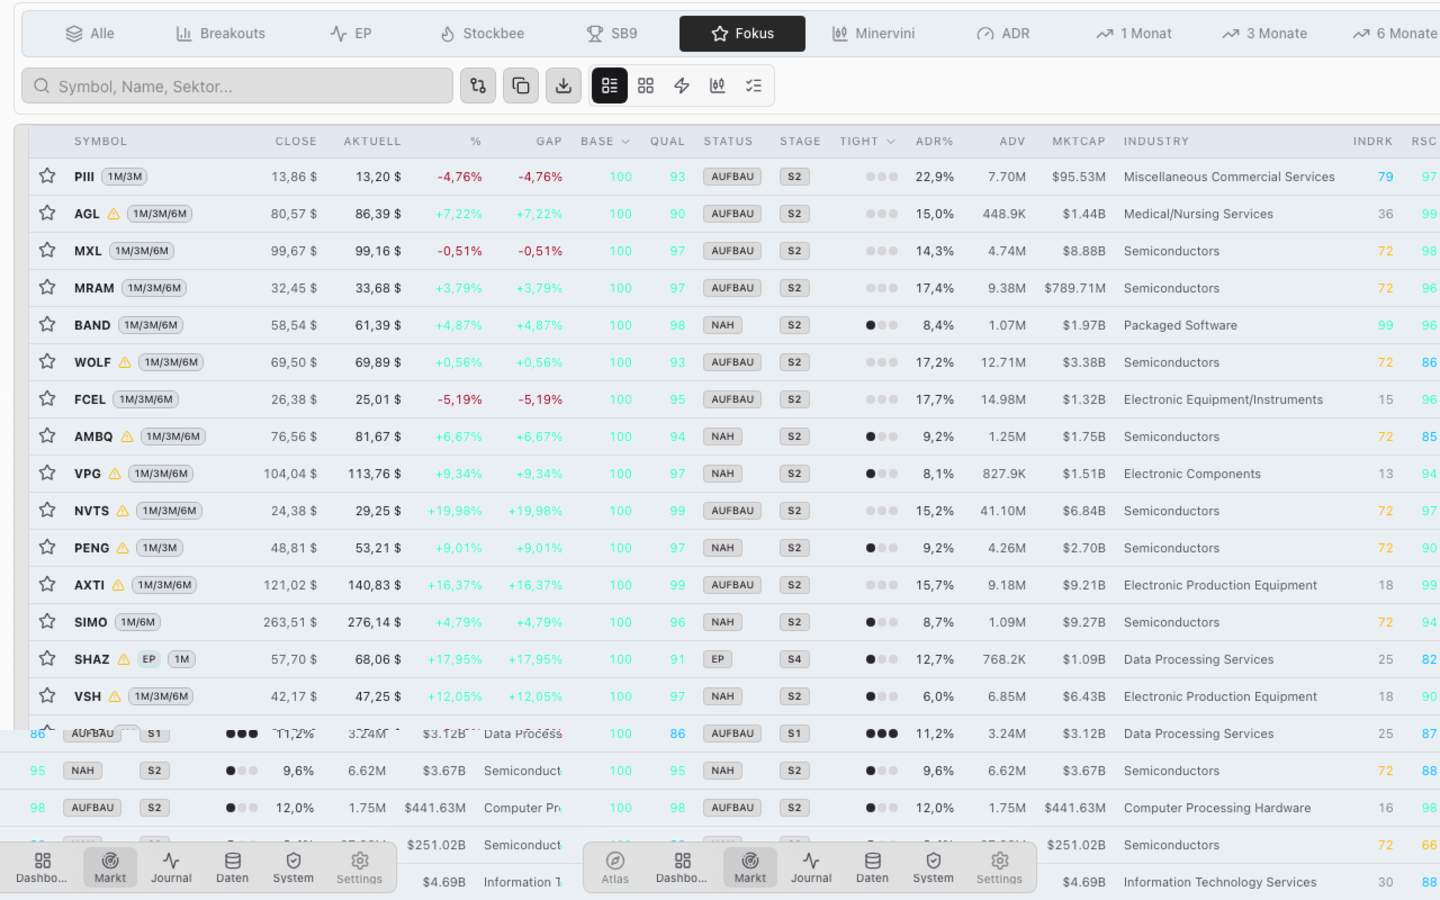Toggle favorite star for PIII
The image size is (1440, 900).
click(47, 176)
